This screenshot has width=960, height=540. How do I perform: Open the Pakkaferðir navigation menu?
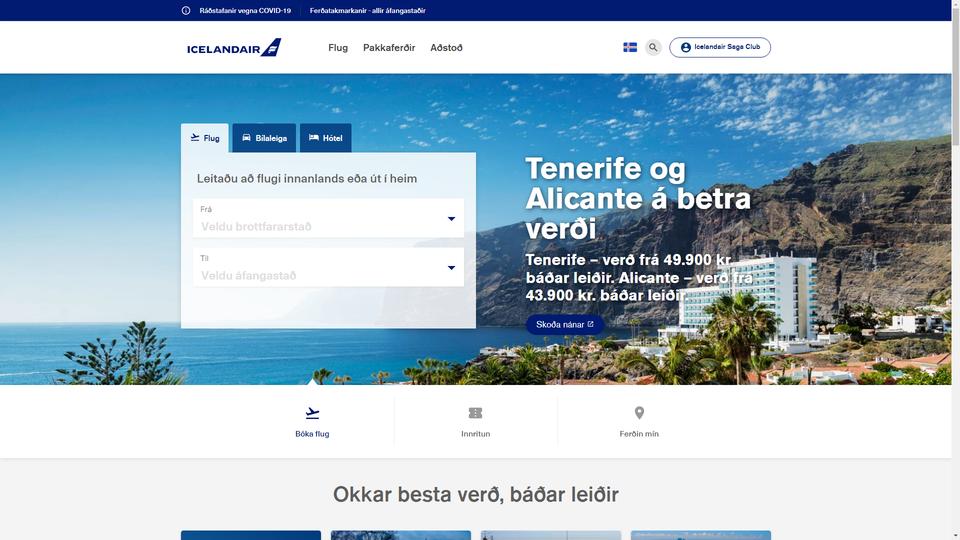coord(389,48)
